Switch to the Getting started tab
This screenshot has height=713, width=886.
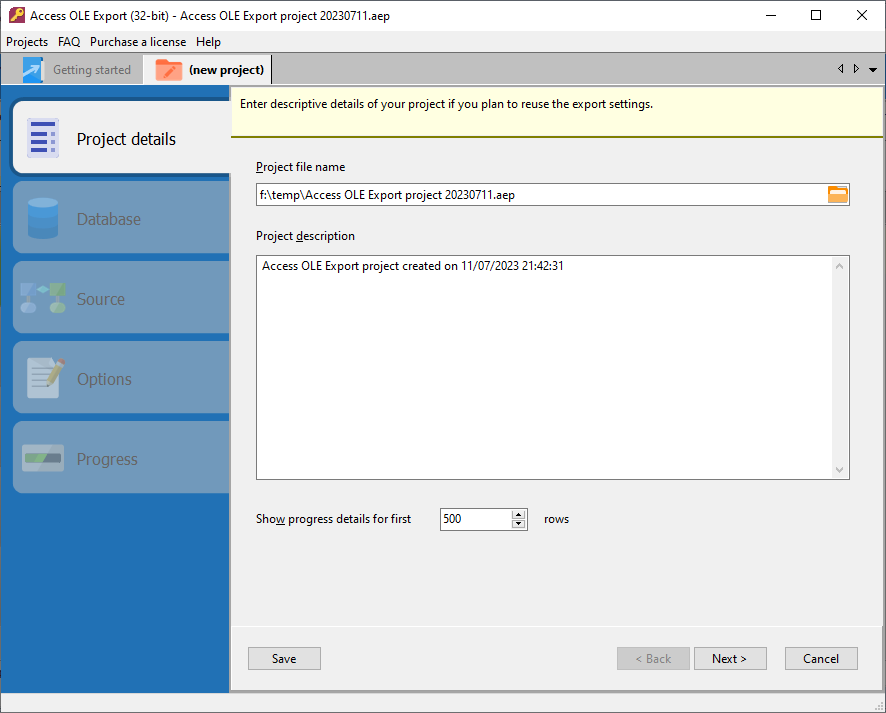(x=91, y=70)
